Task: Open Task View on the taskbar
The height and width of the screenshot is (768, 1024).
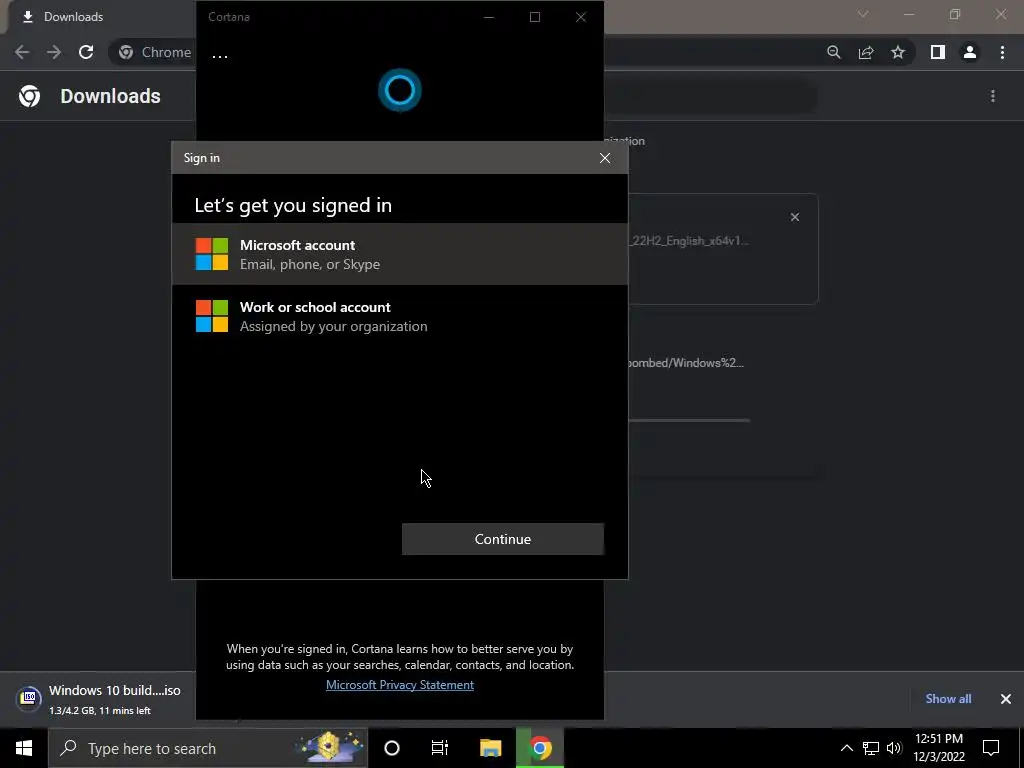Action: point(440,748)
